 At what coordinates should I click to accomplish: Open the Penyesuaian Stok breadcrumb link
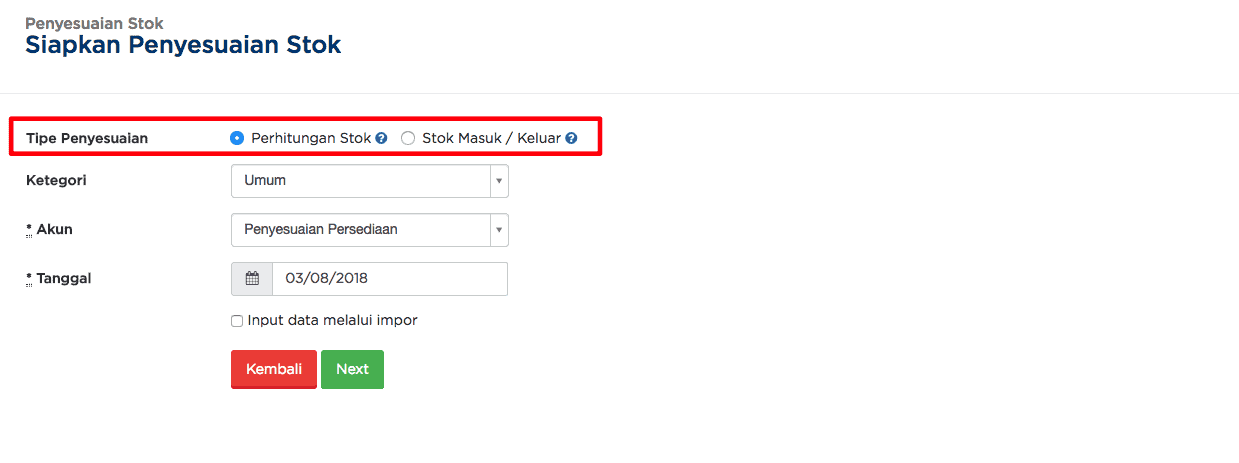(x=94, y=22)
